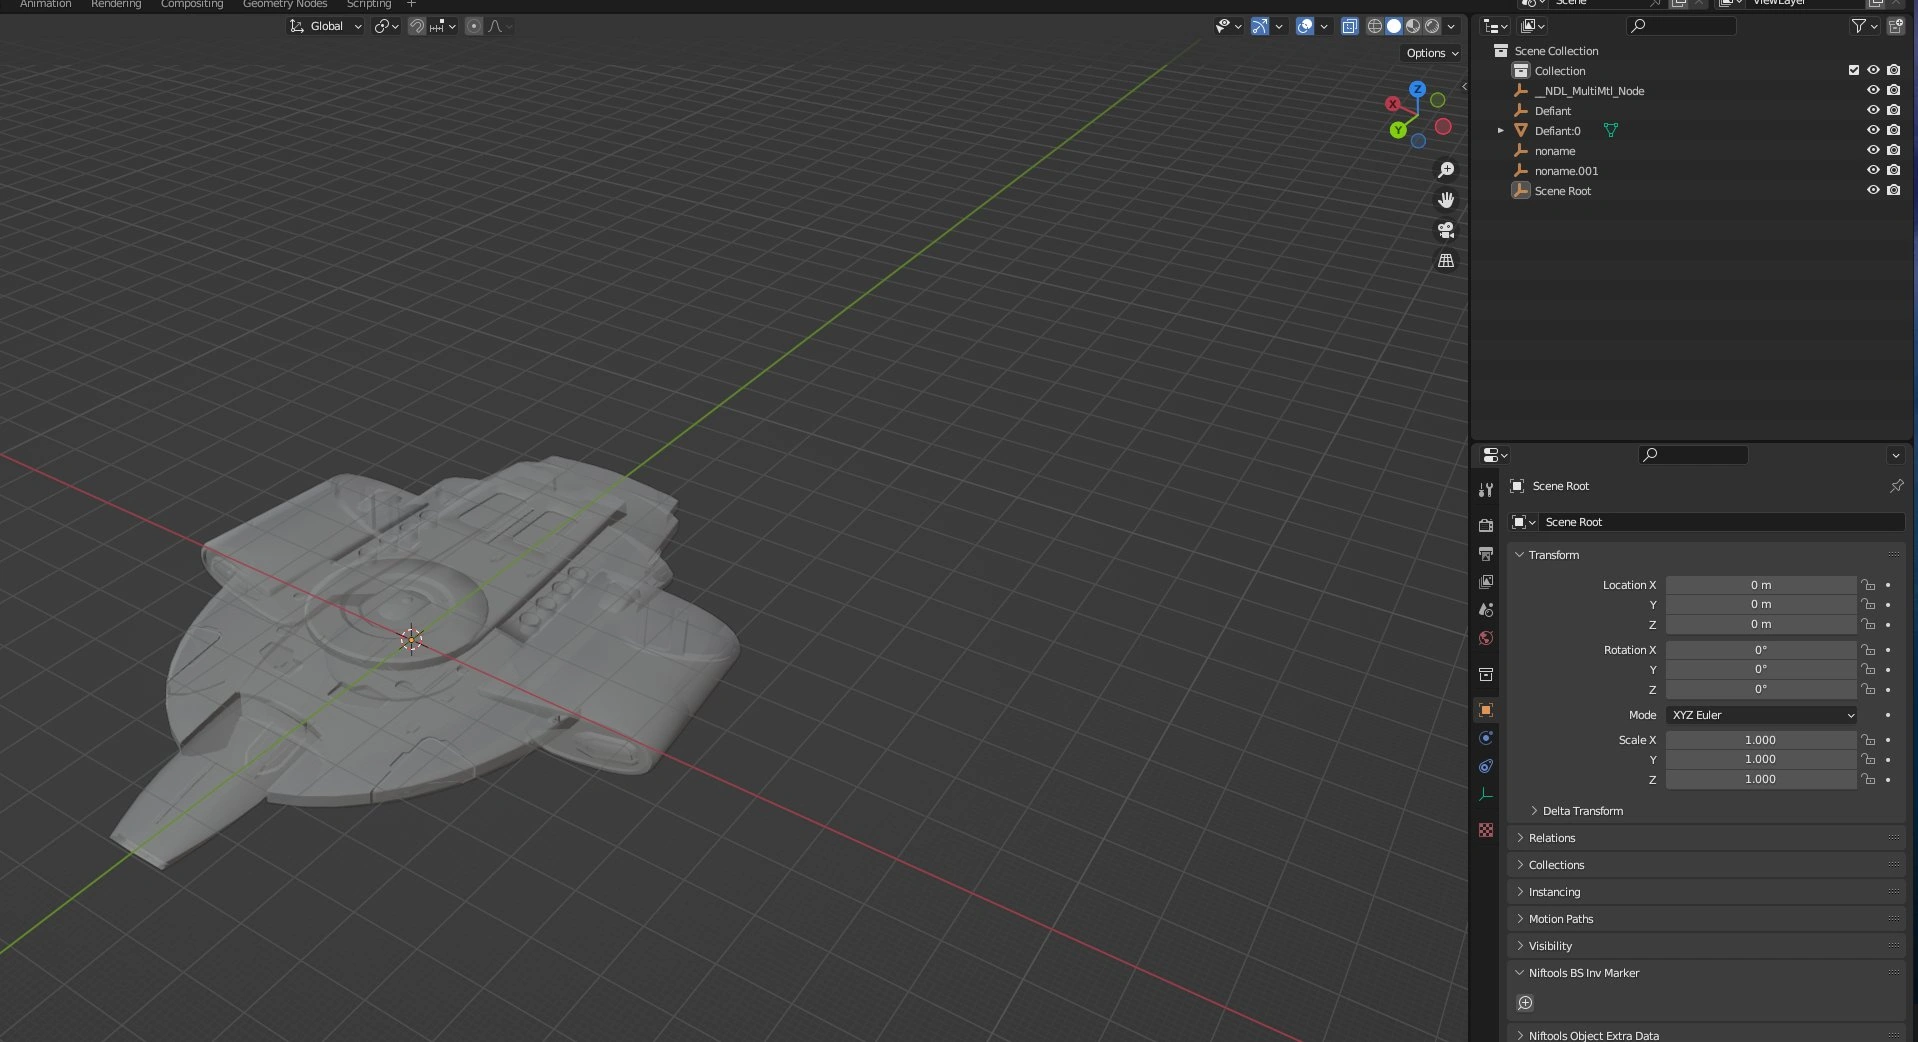
Task: Uncheck the Collection exclude checkbox
Action: tap(1854, 70)
